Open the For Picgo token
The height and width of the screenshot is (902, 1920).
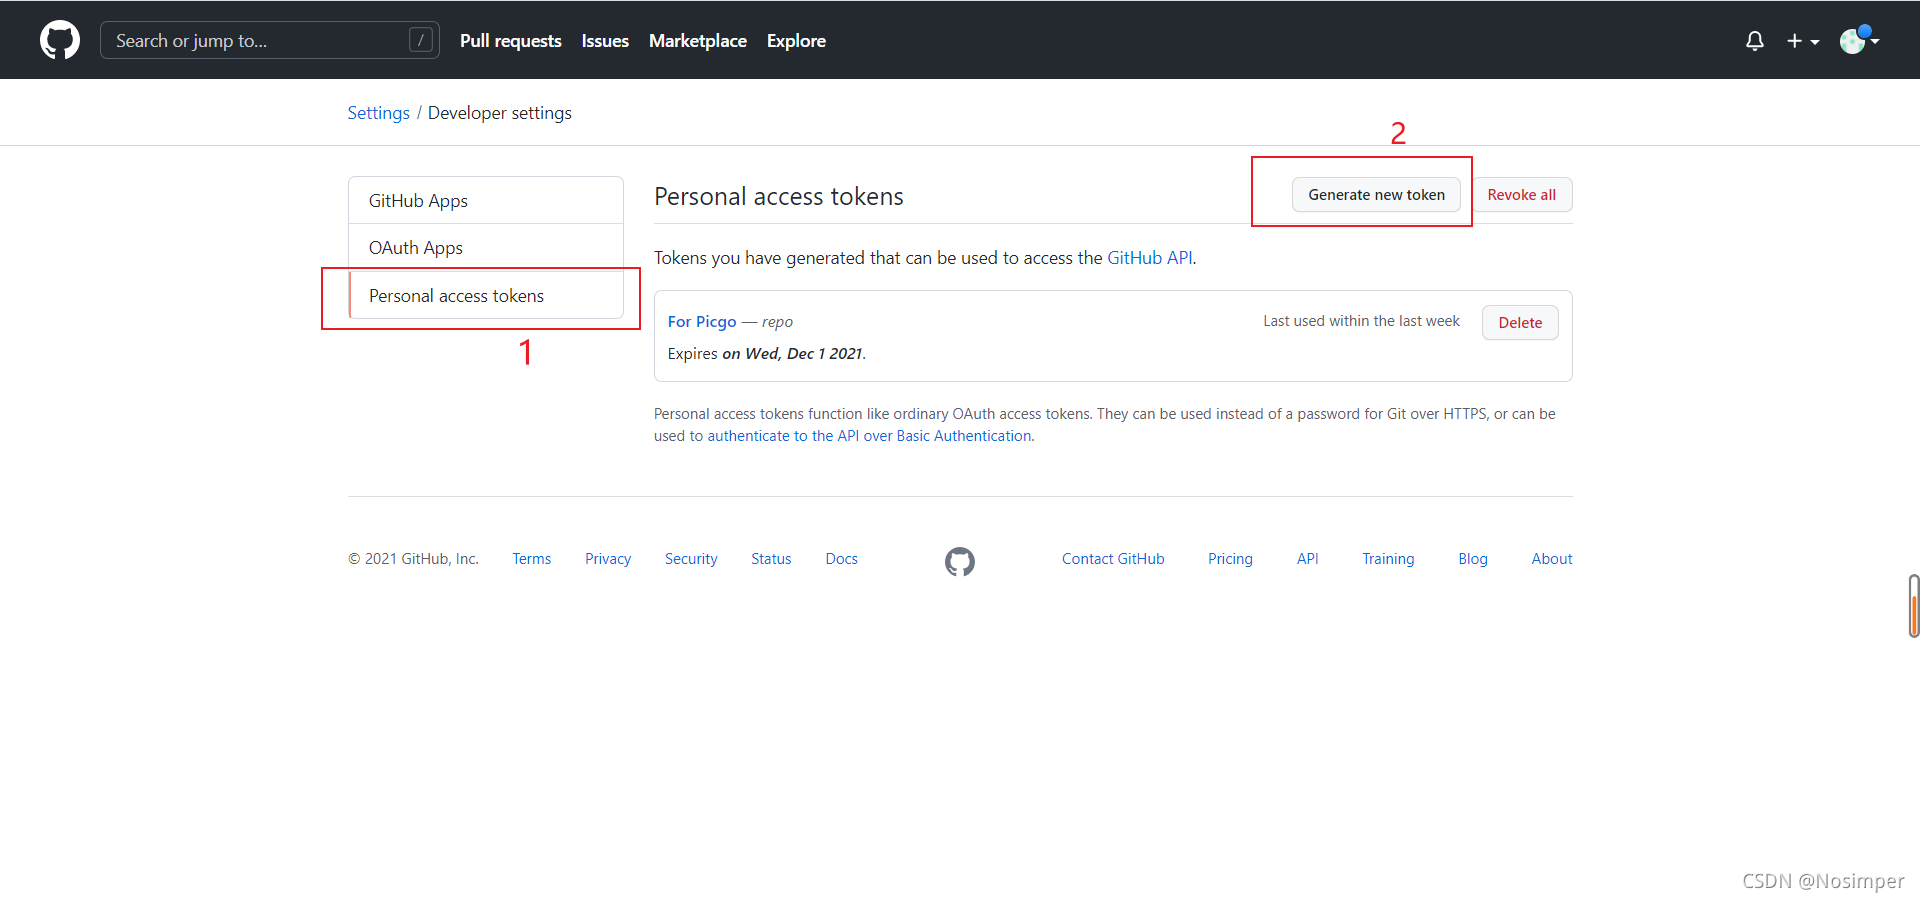[702, 322]
